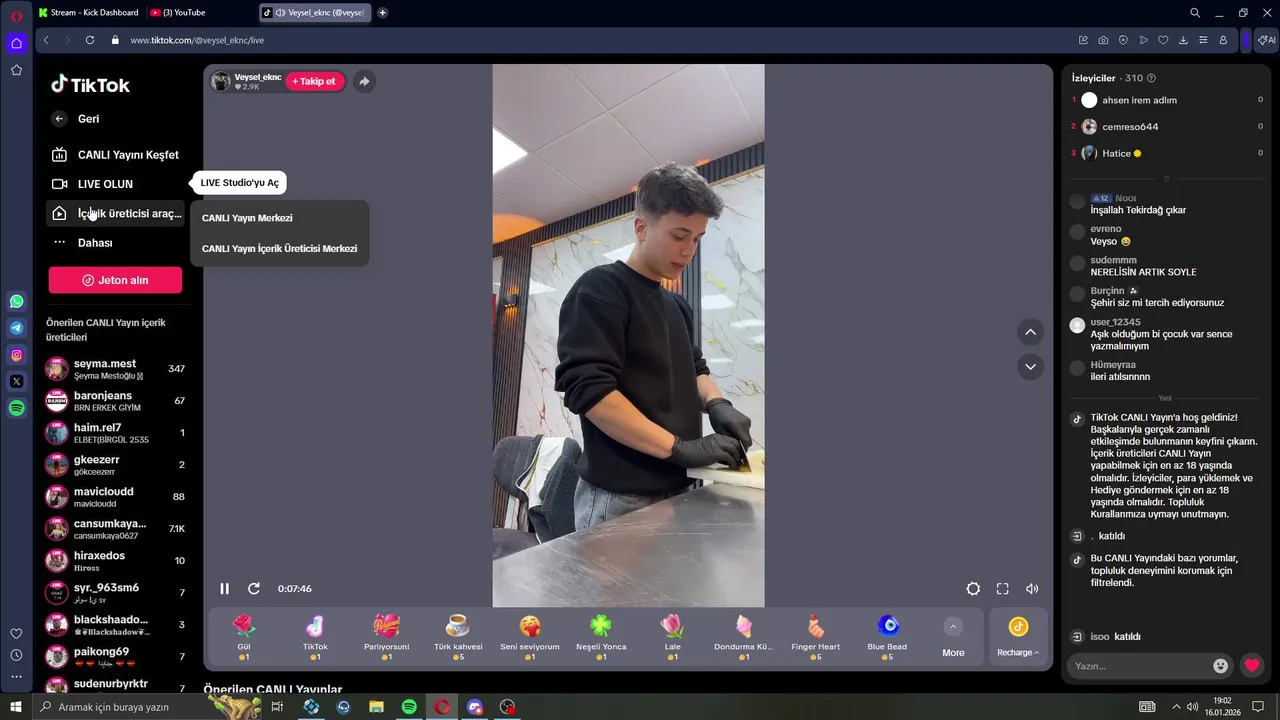This screenshot has height=720, width=1280.
Task: Open İçerik üreticisi araçları menu
Action: pyautogui.click(x=116, y=213)
